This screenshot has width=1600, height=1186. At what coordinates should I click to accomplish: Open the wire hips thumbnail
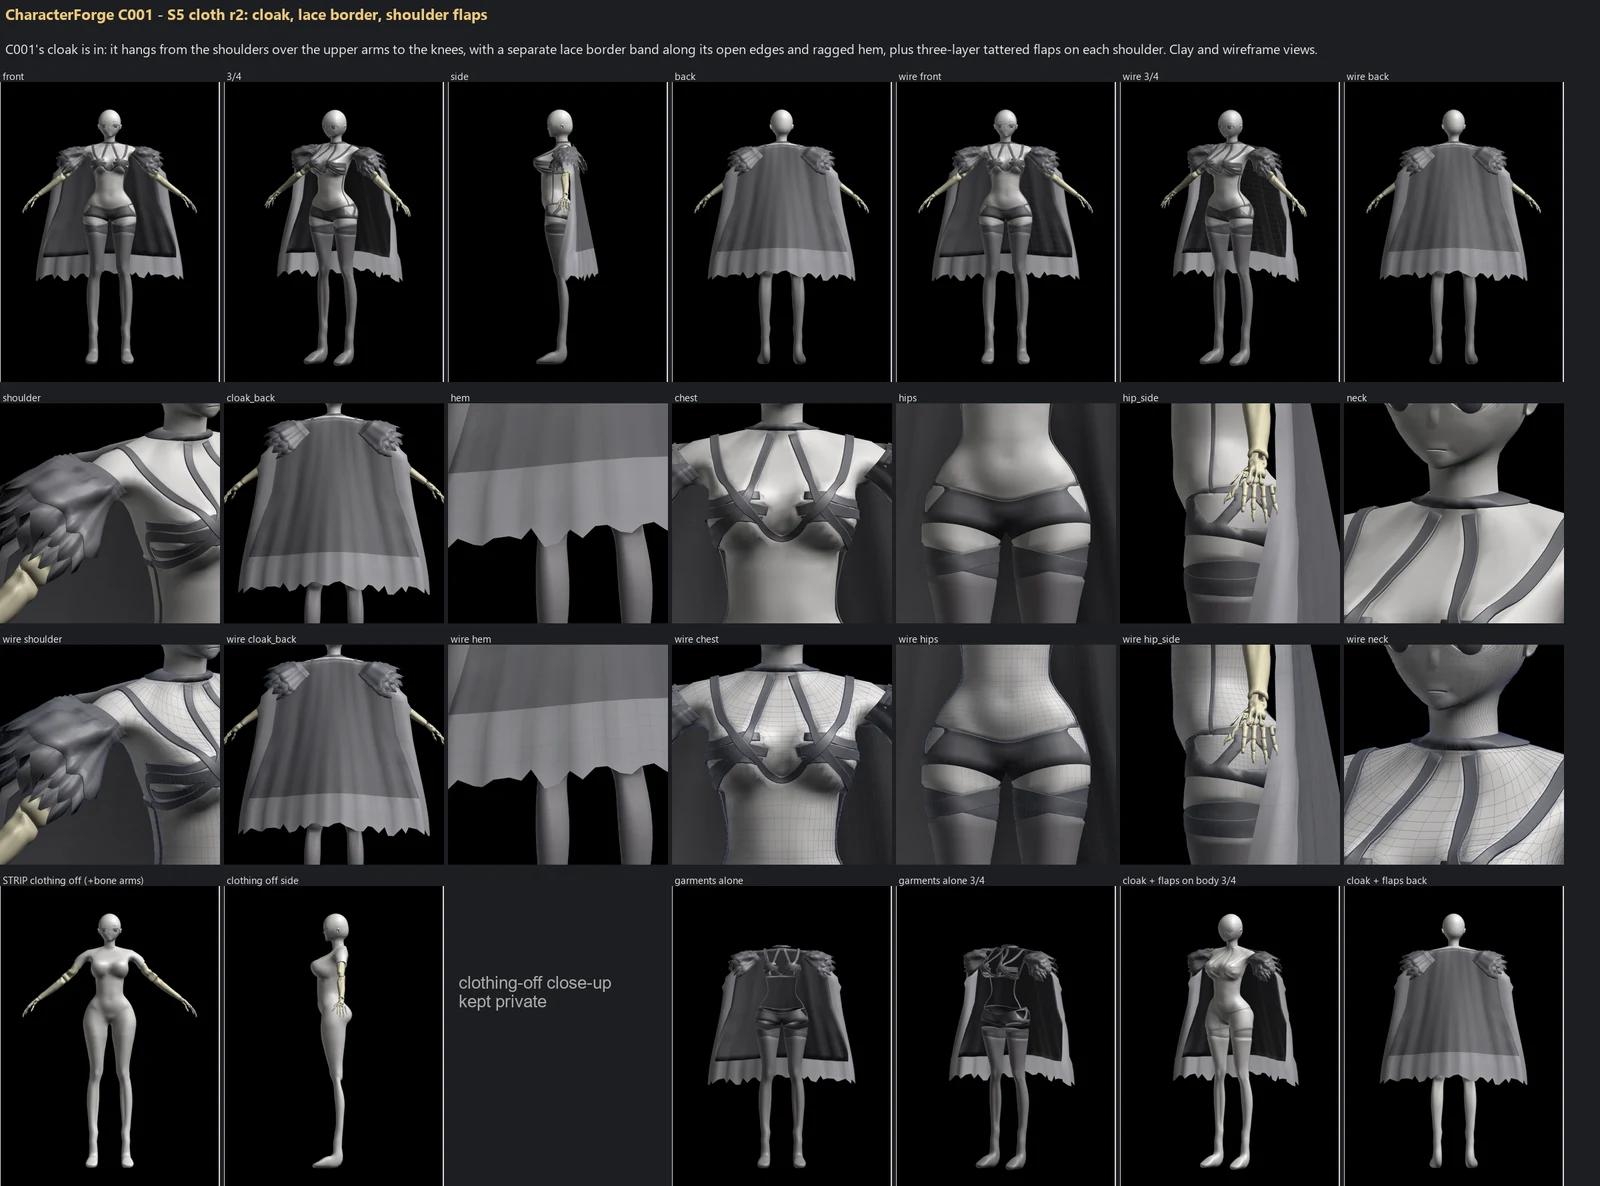[1006, 754]
